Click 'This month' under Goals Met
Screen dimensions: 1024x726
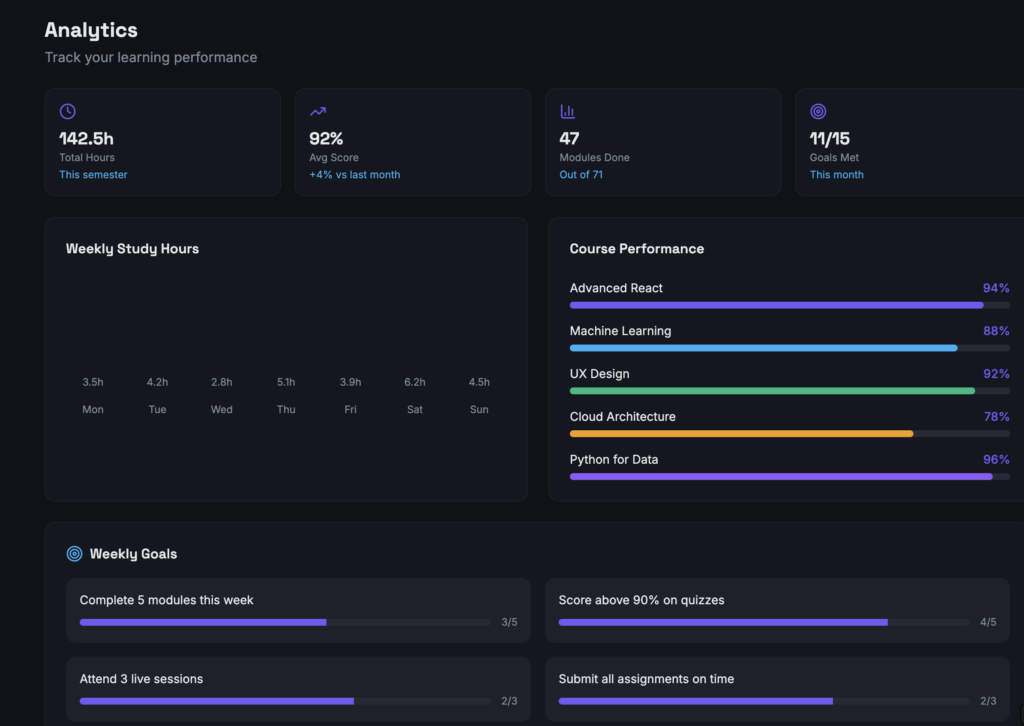pos(836,175)
